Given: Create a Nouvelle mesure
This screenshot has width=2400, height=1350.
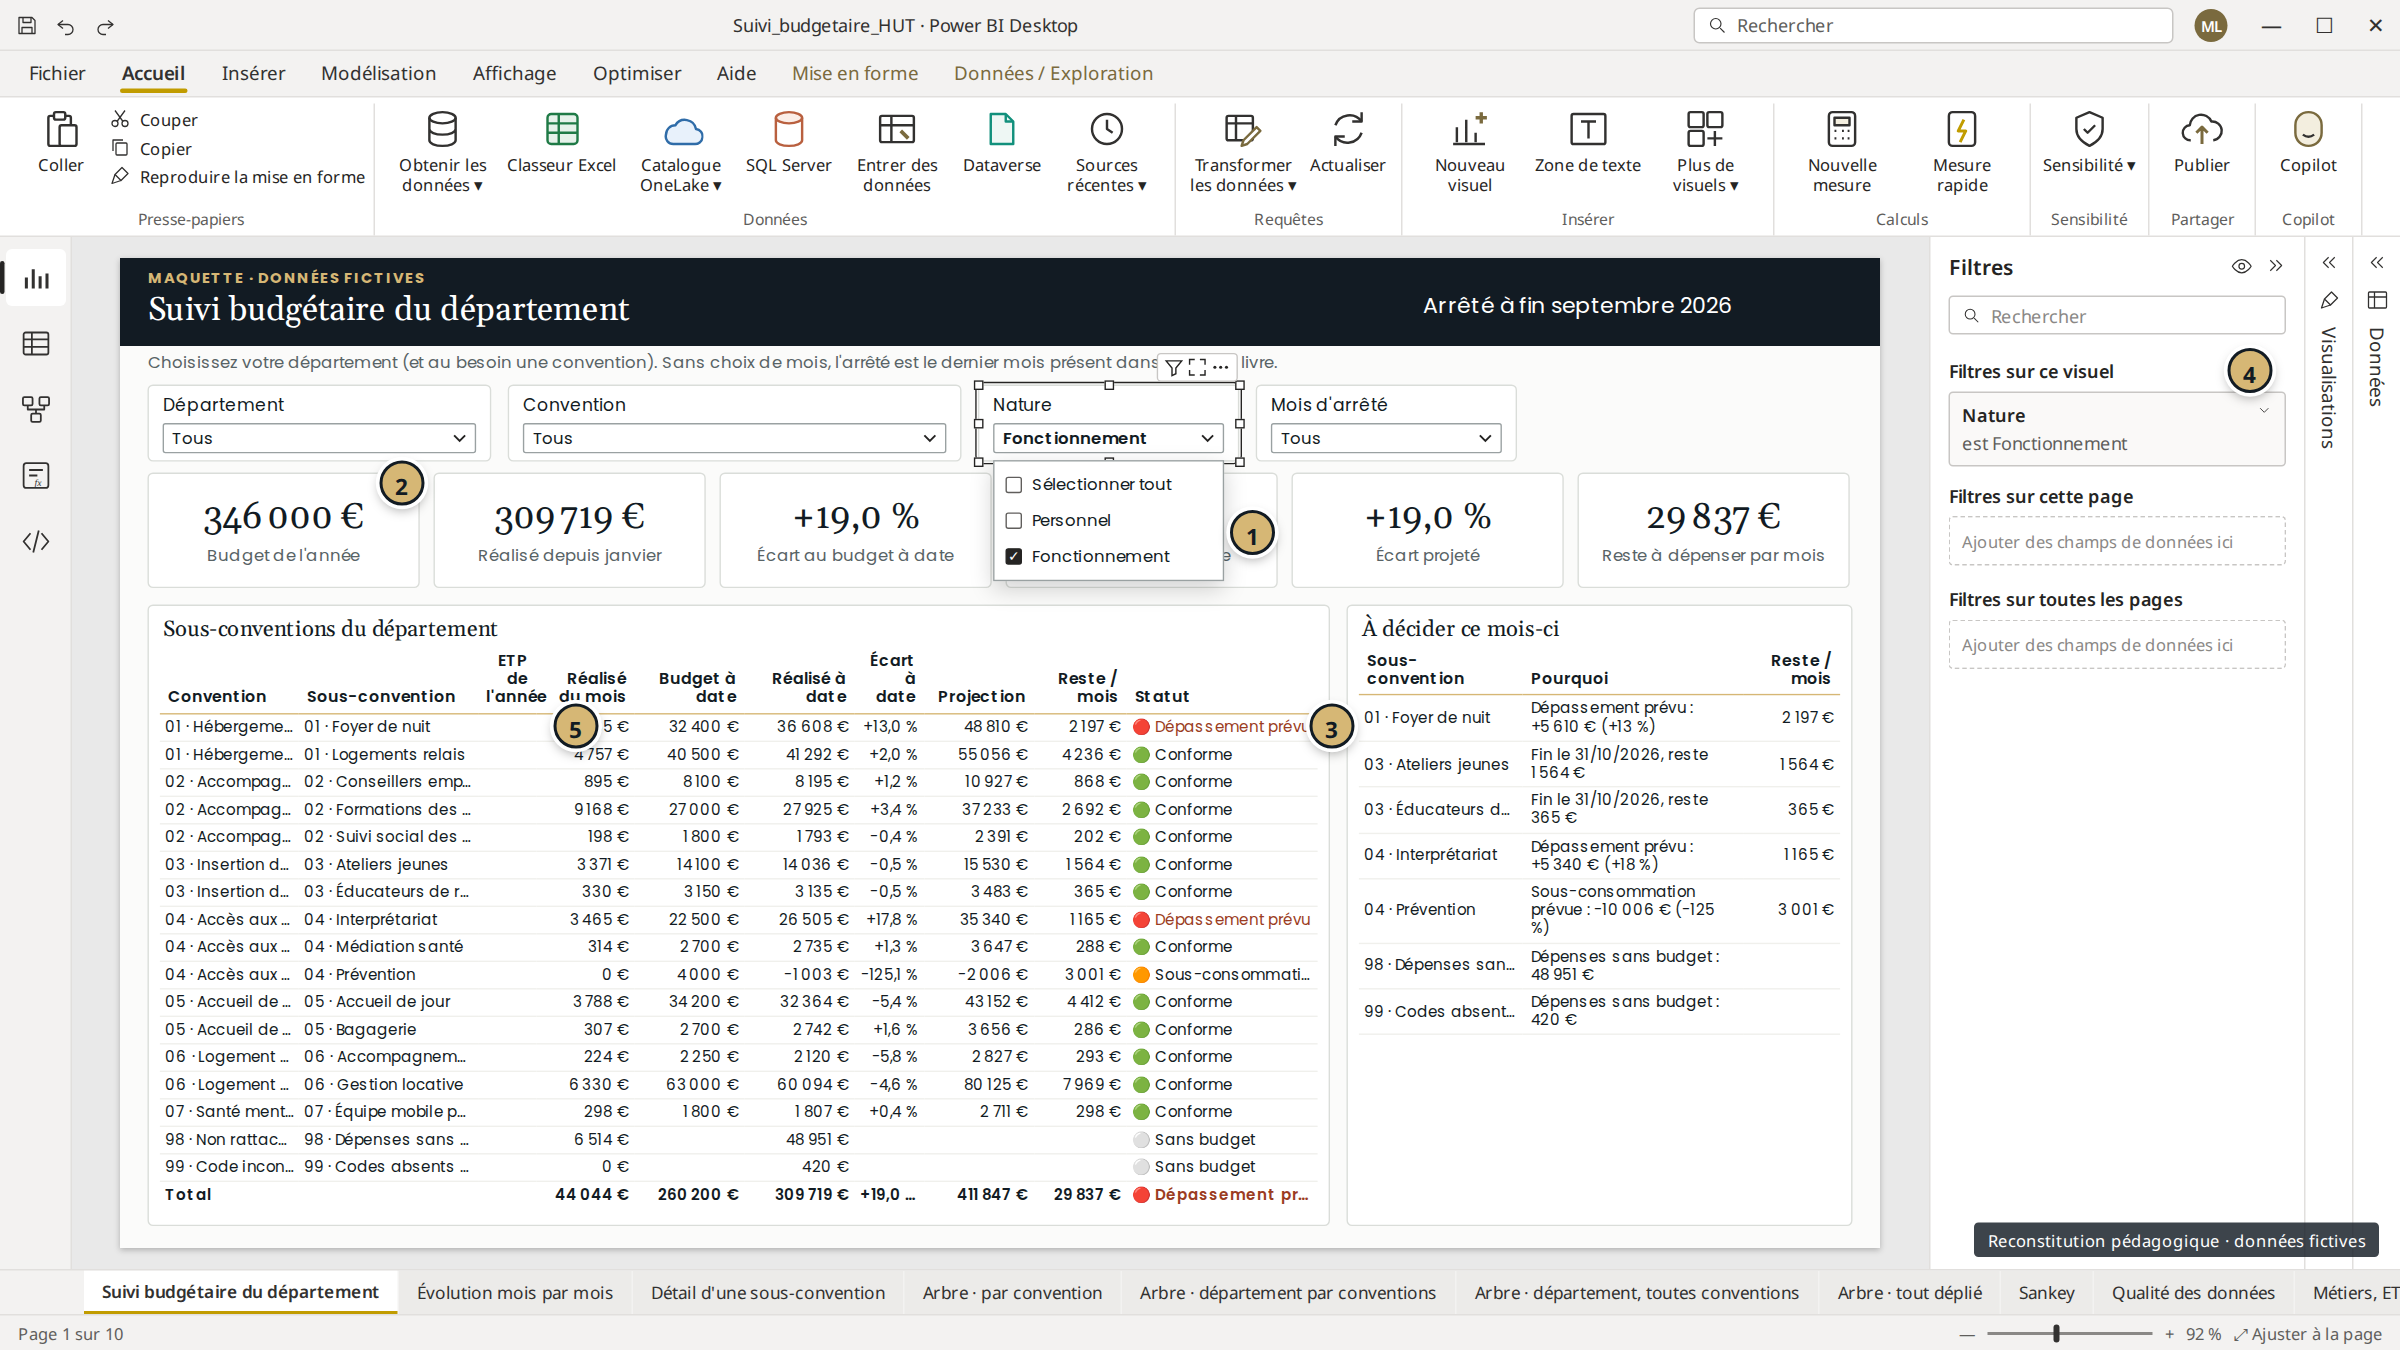Looking at the screenshot, I should (1842, 150).
